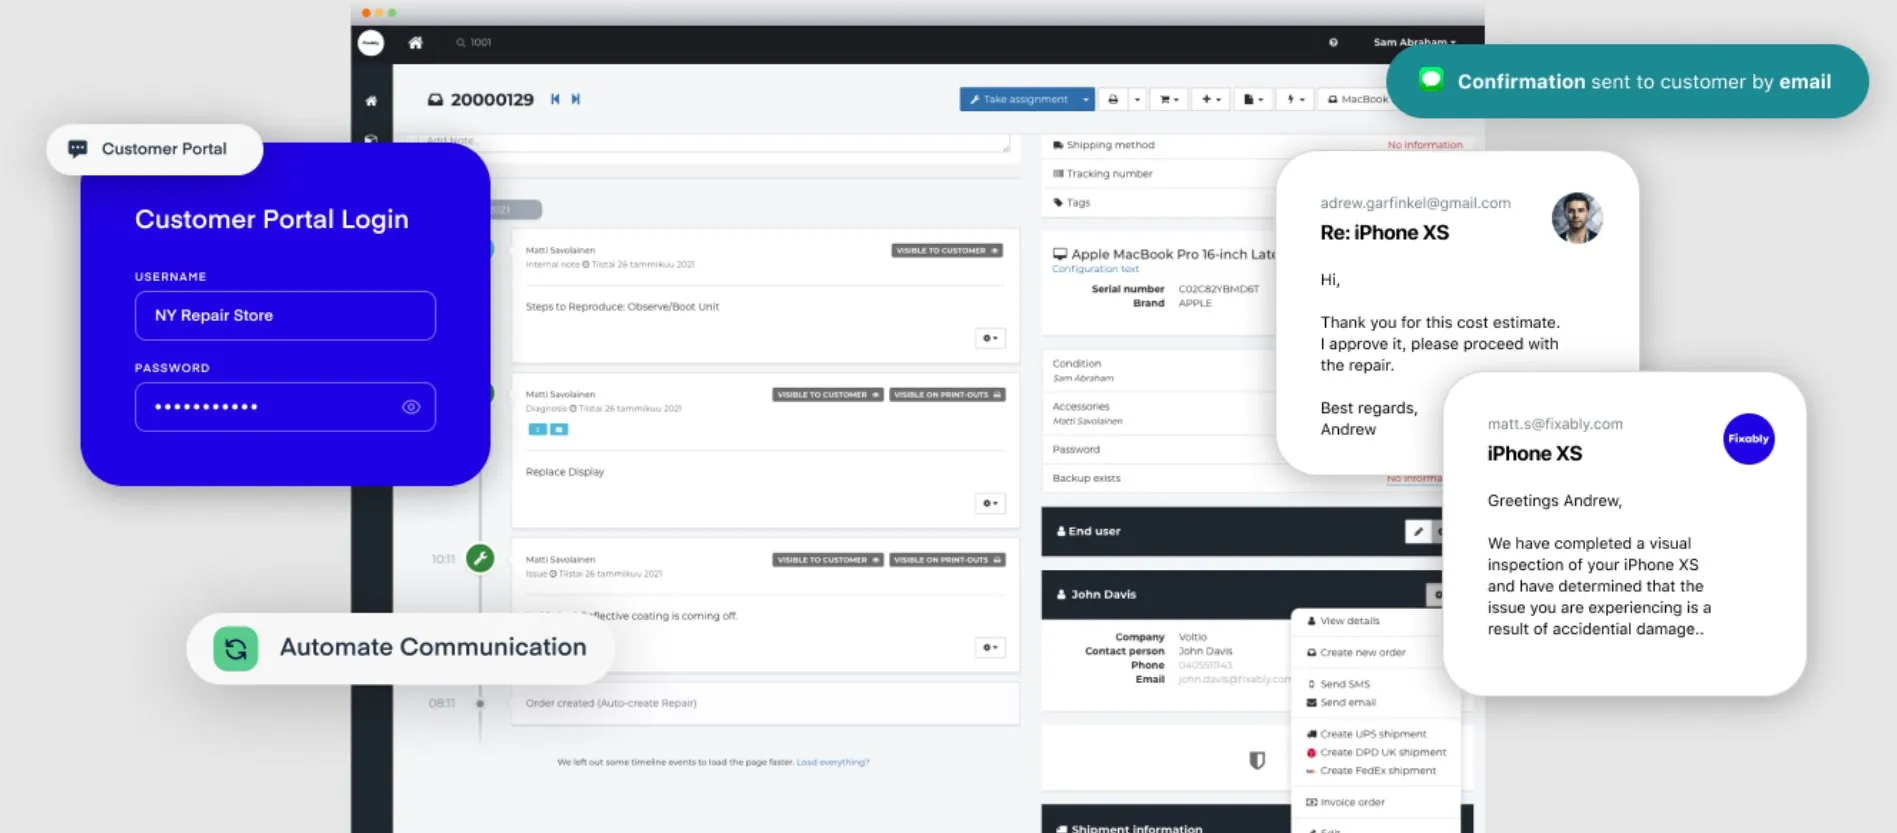The width and height of the screenshot is (1897, 833).
Task: Select Send email from the menu
Action: point(1347,702)
